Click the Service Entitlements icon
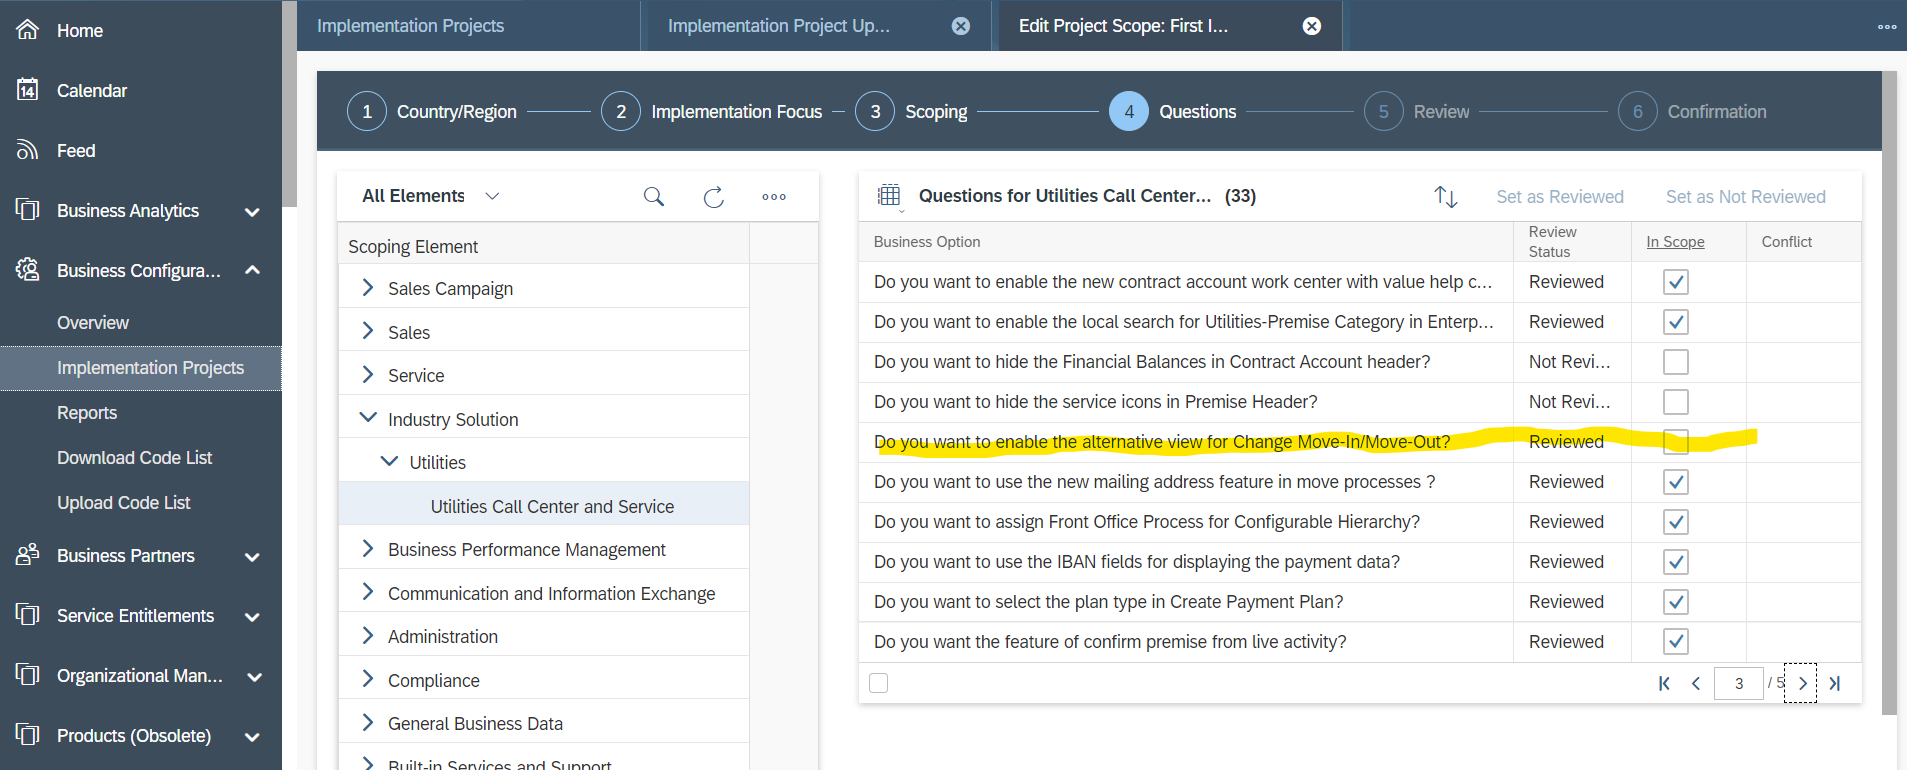Image resolution: width=1907 pixels, height=771 pixels. point(28,615)
